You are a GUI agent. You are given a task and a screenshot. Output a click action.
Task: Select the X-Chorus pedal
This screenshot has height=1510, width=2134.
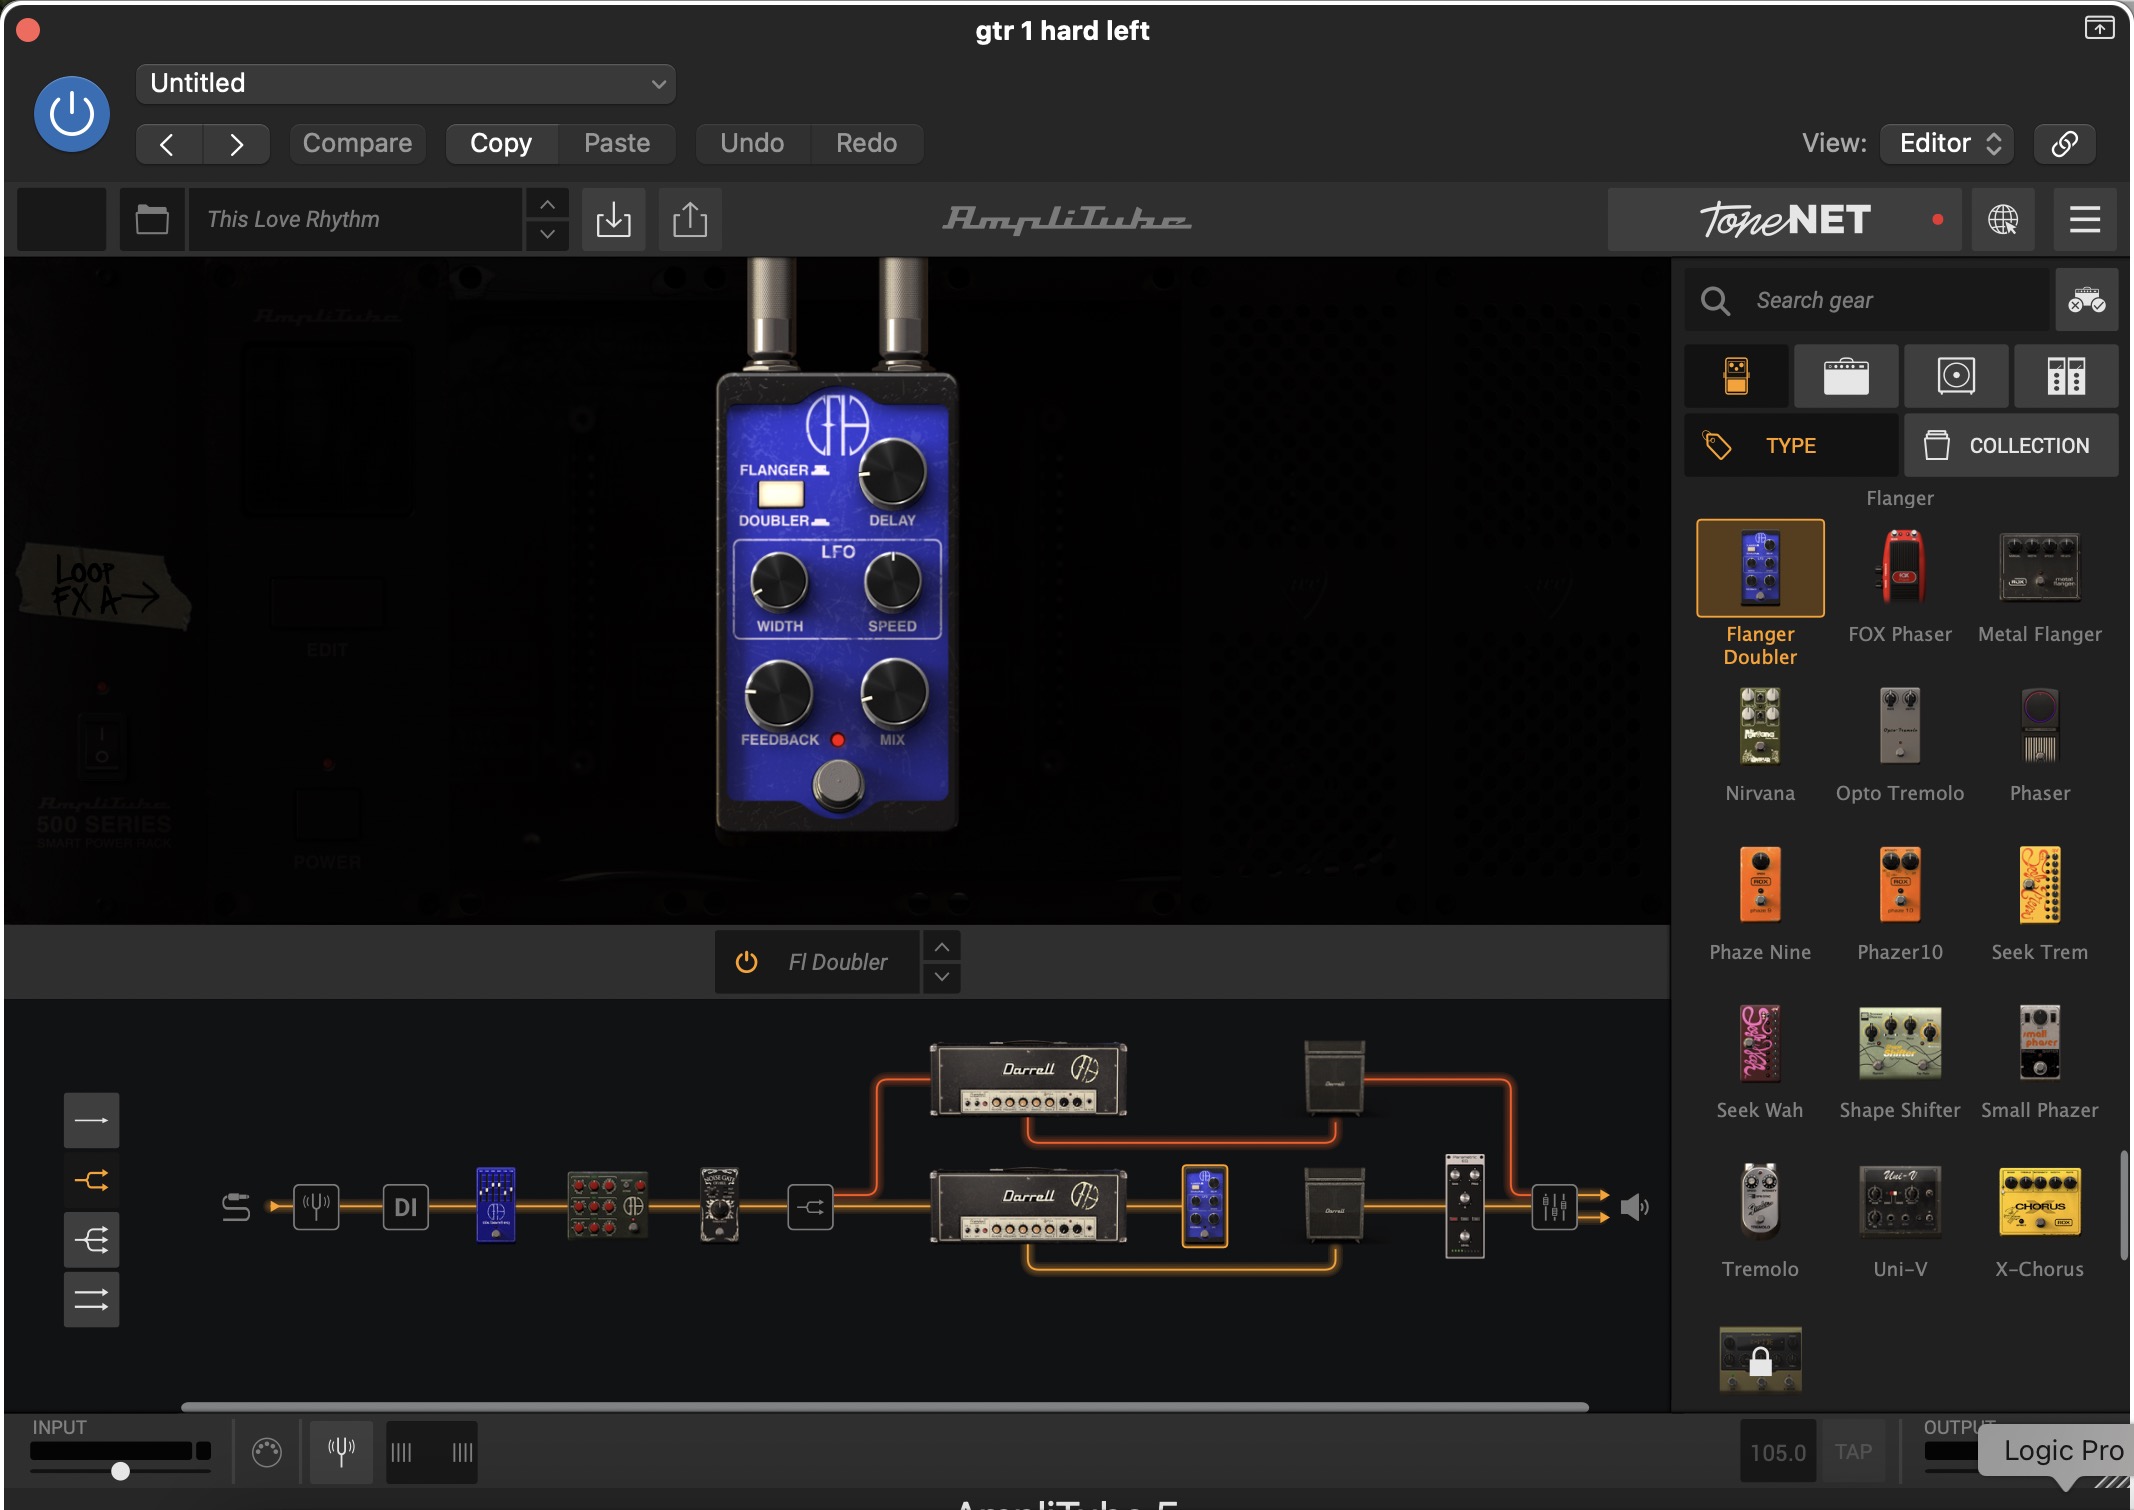pyautogui.click(x=2040, y=1201)
